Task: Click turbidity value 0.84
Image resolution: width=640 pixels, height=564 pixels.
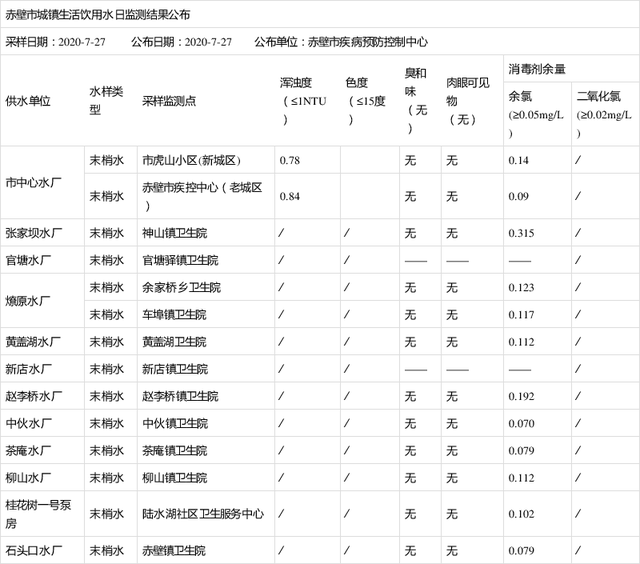Action: coord(289,196)
